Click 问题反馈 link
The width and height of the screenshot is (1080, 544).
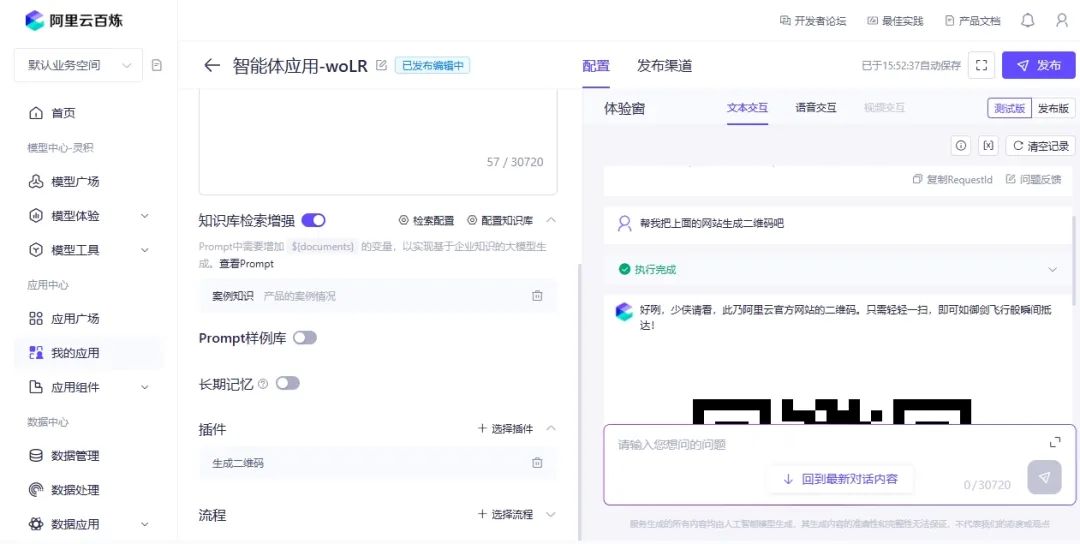point(1033,179)
